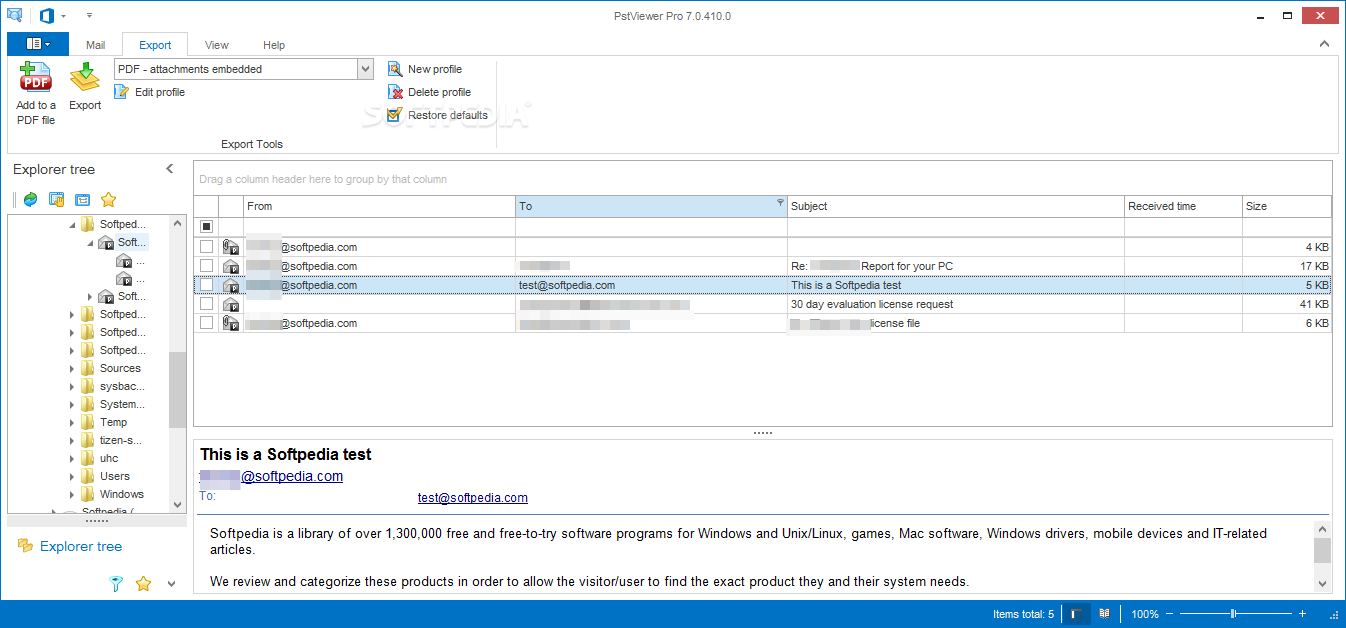The height and width of the screenshot is (628, 1346).
Task: Sort by the Subject column header
Action: 955,206
